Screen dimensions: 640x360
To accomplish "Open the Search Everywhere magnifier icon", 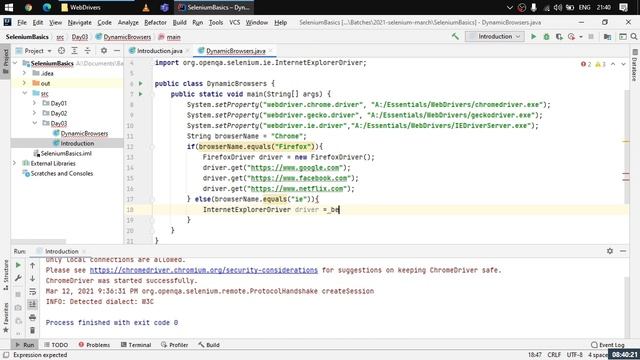I will tap(634, 36).
